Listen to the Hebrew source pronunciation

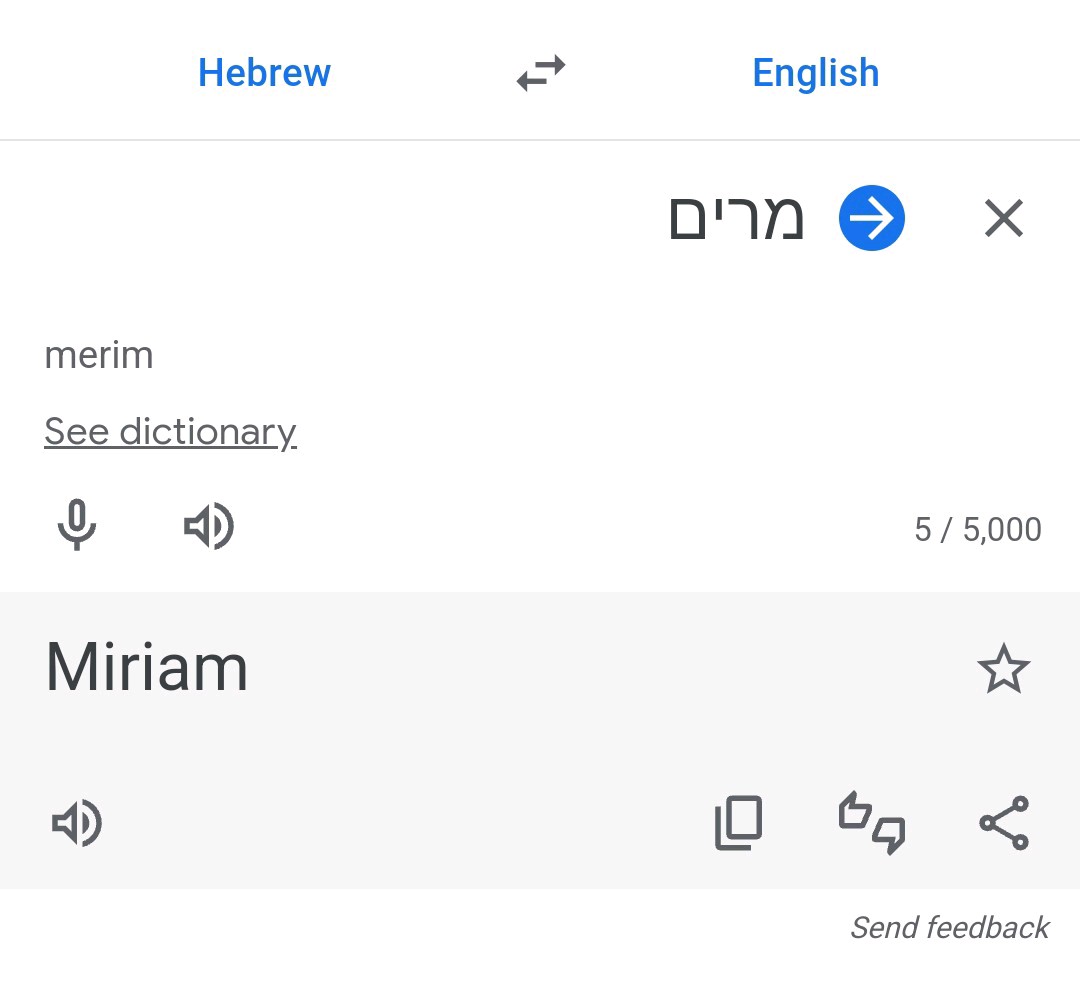tap(208, 526)
